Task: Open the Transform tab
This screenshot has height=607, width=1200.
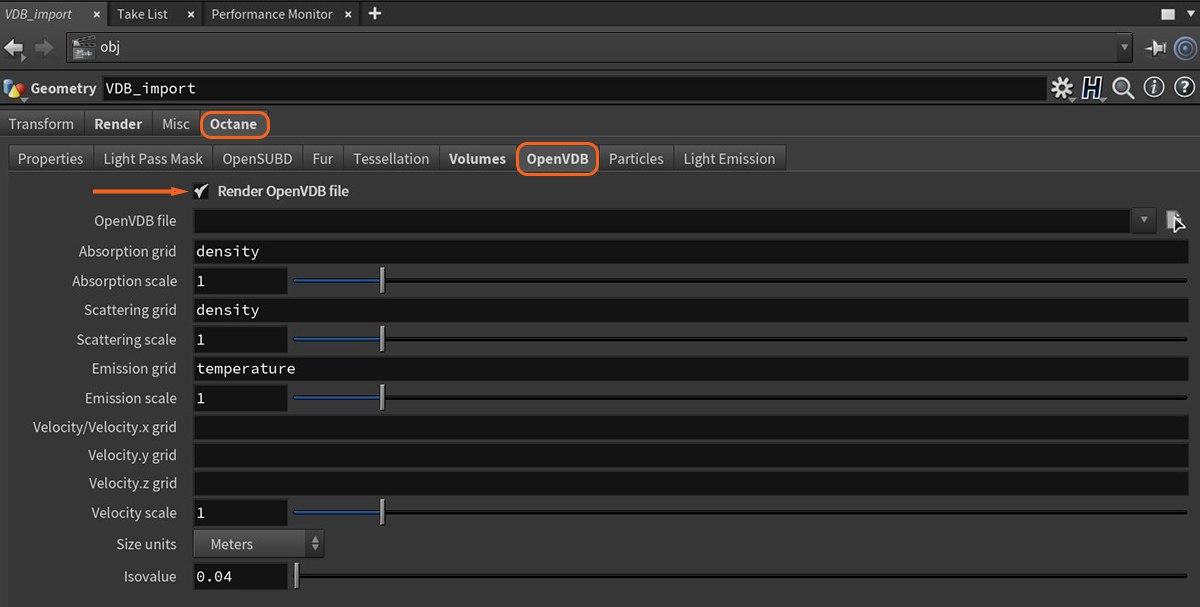Action: click(x=41, y=124)
